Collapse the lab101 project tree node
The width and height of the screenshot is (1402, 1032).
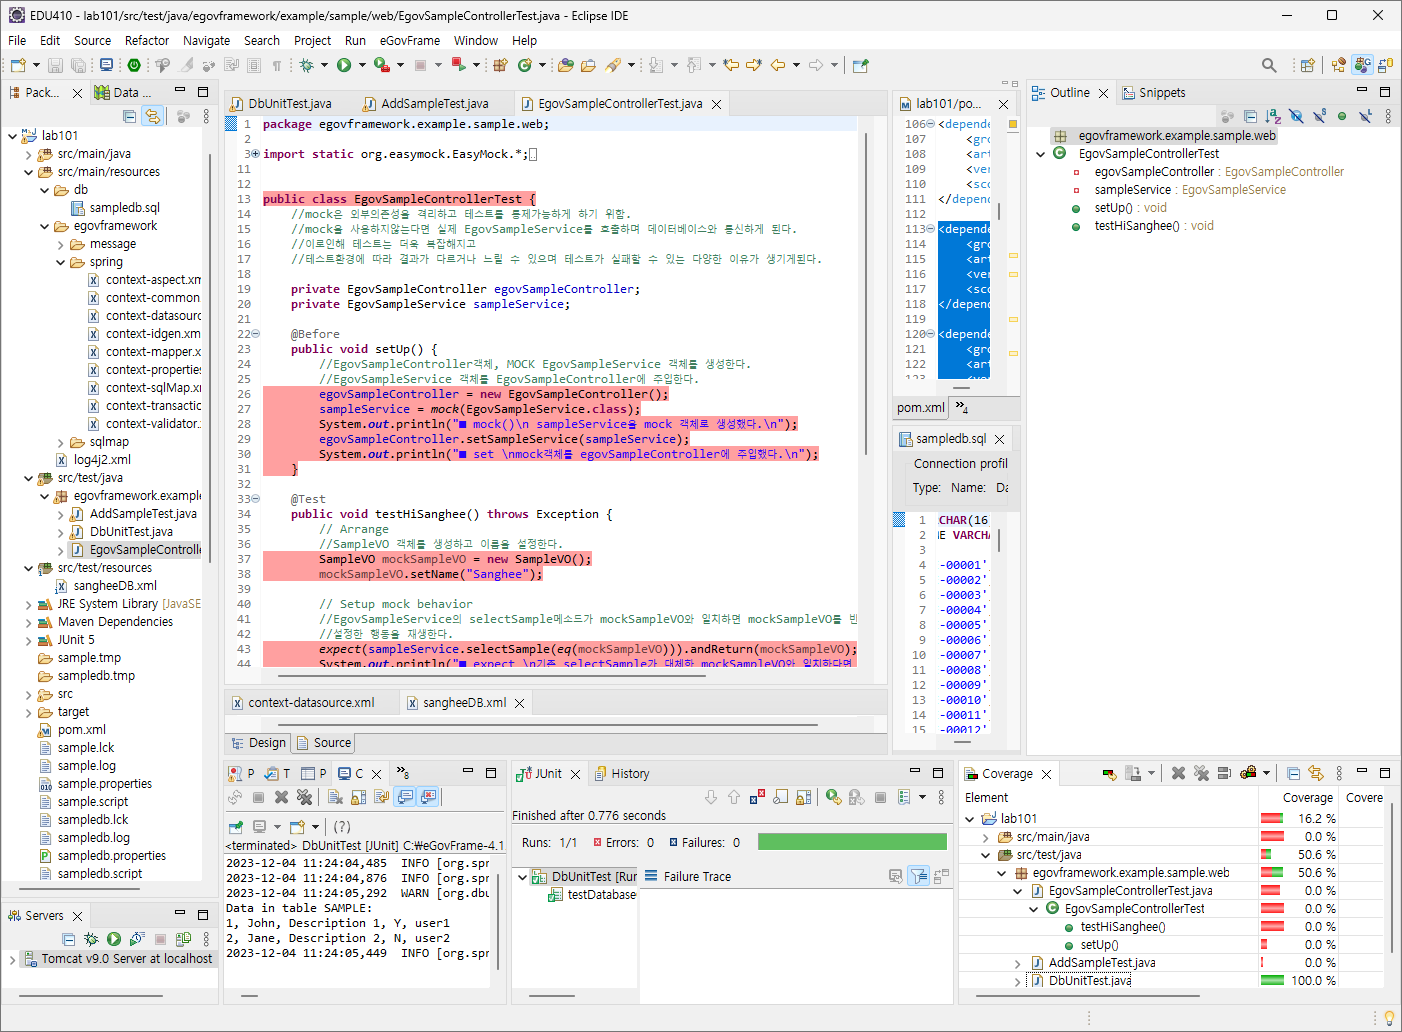(12, 136)
